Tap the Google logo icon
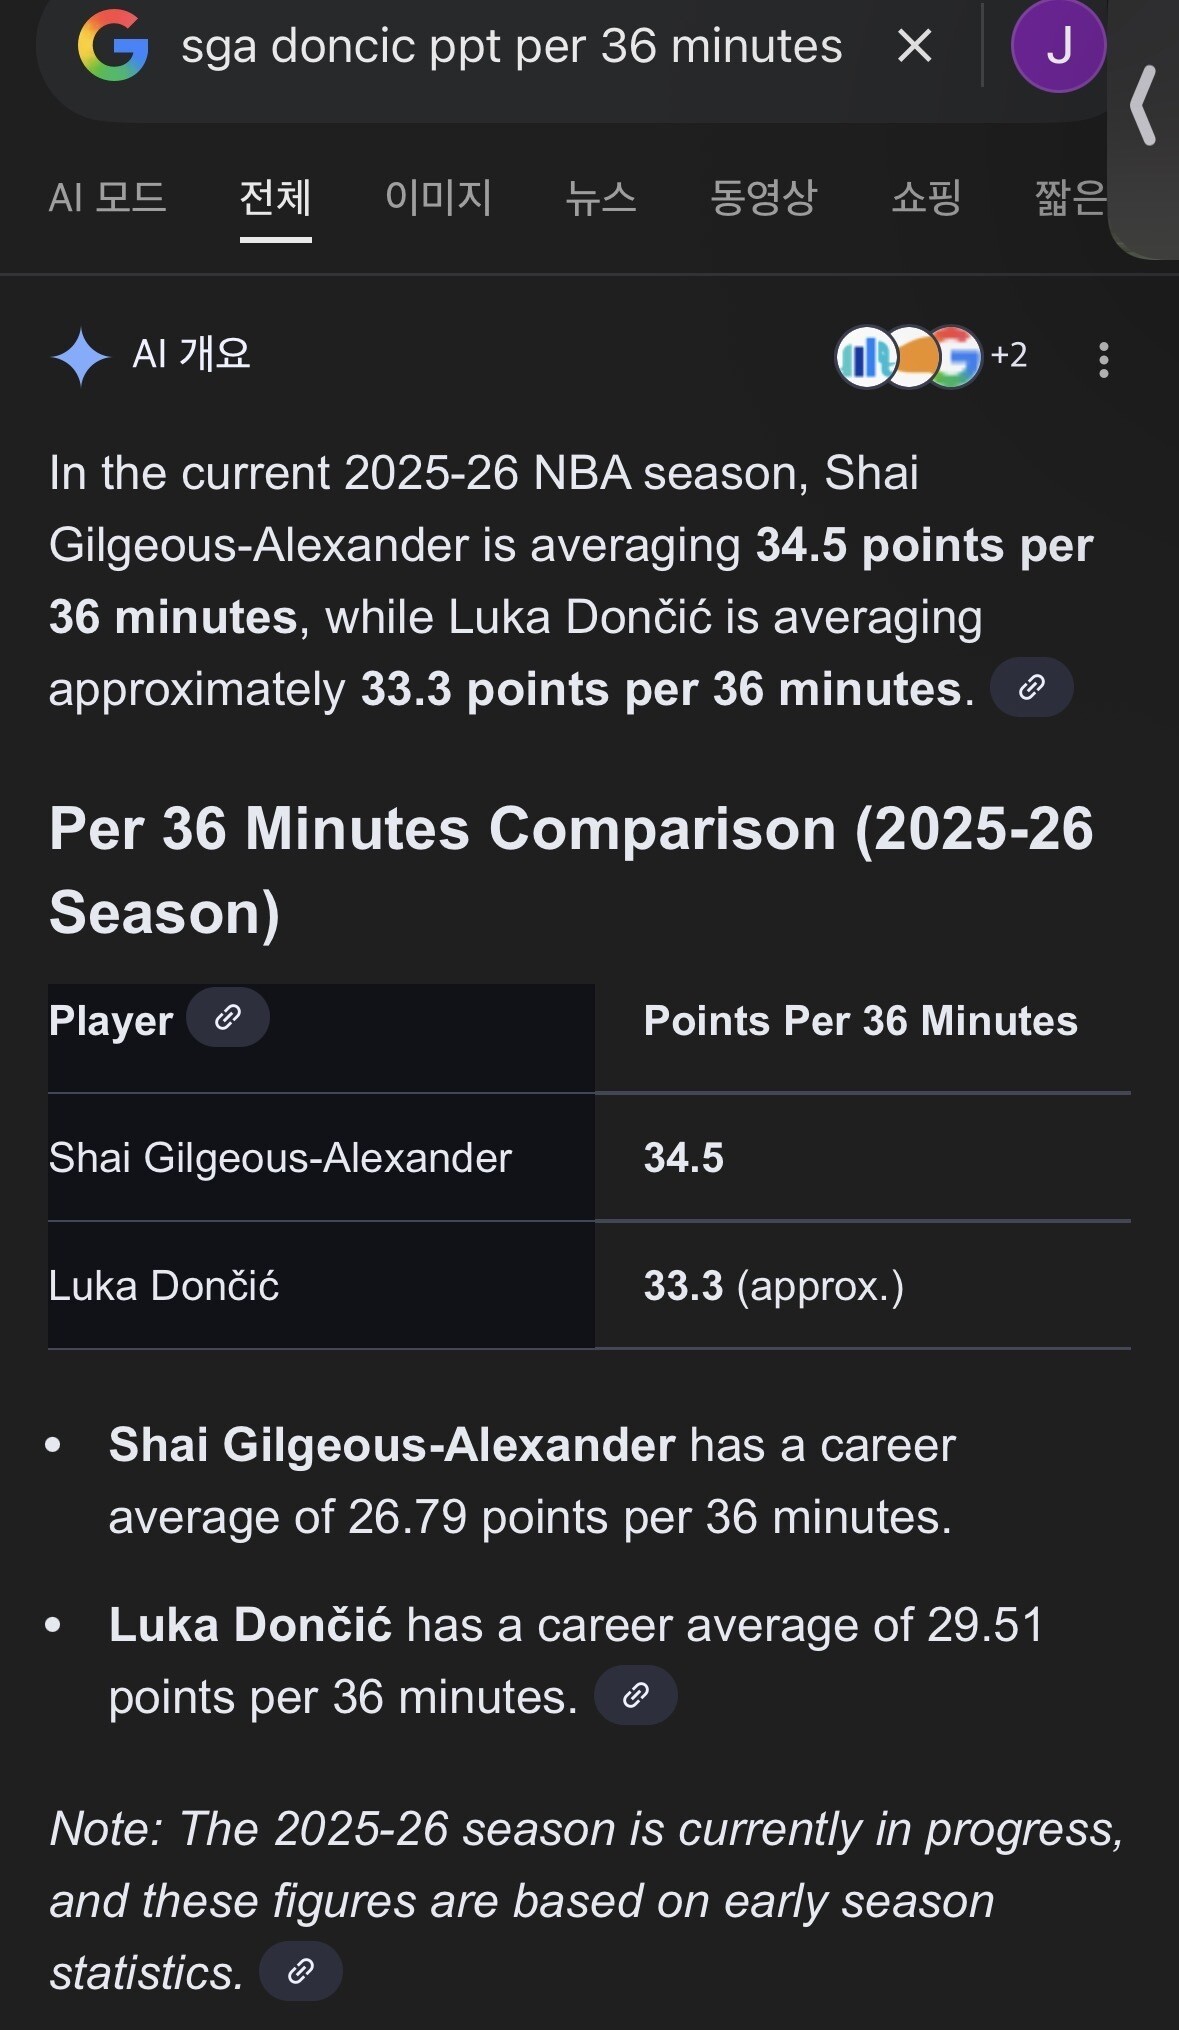1179x2030 pixels. 113,46
